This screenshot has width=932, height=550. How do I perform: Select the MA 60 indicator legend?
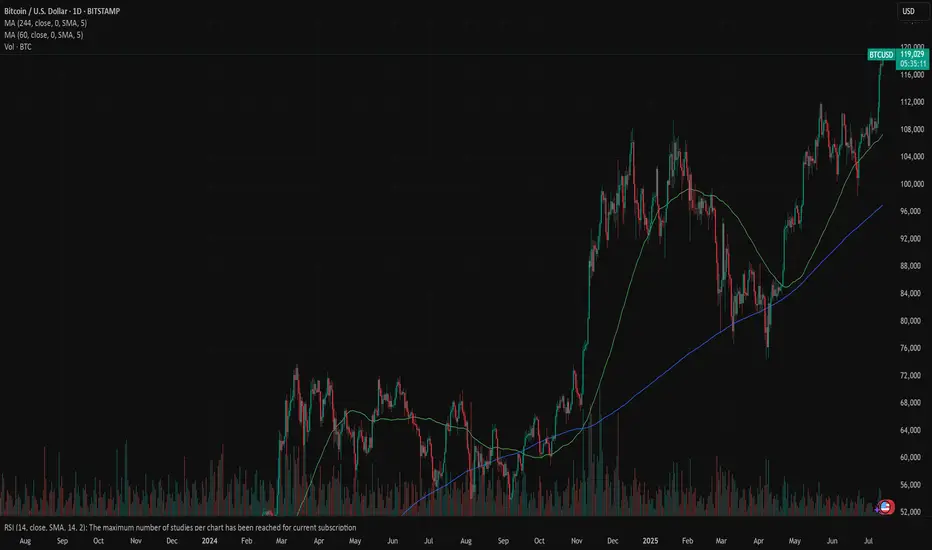pos(43,35)
